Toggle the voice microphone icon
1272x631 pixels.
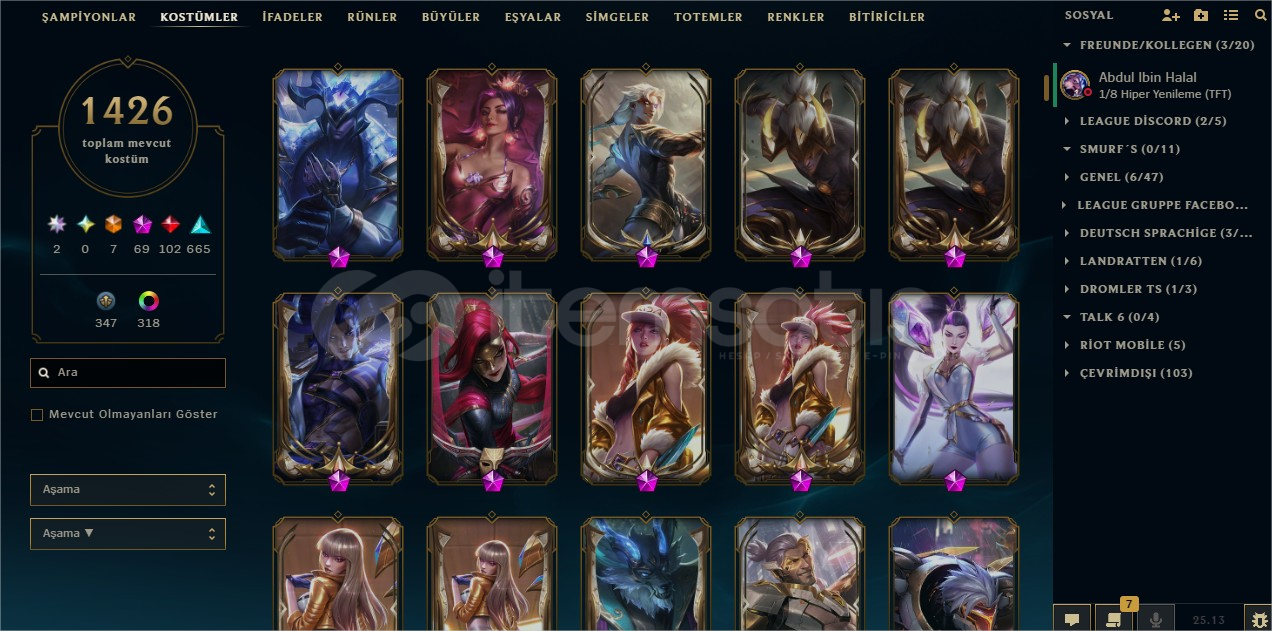click(1156, 619)
